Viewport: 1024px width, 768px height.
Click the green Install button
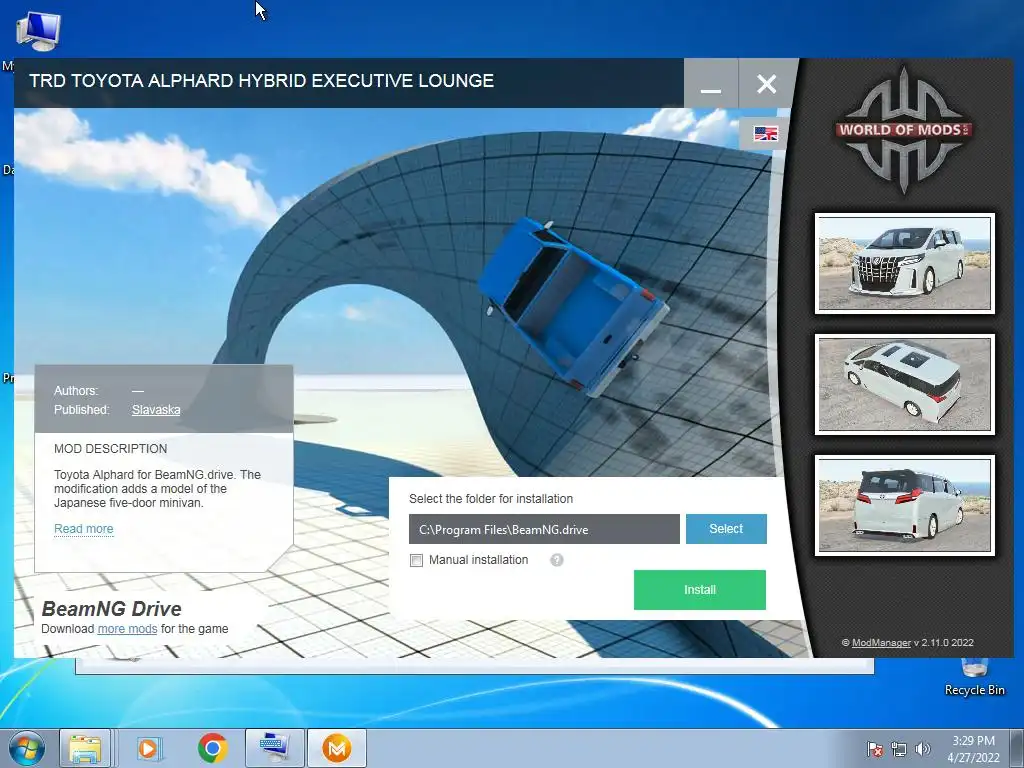coord(699,590)
